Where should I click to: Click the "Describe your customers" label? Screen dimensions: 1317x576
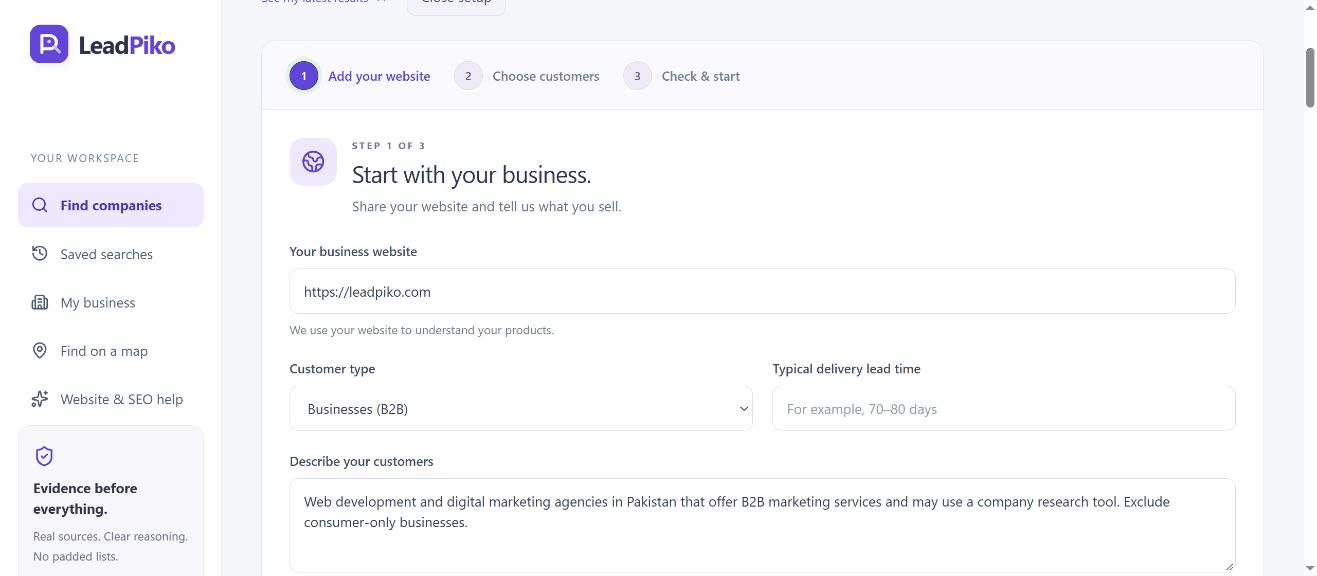point(362,461)
